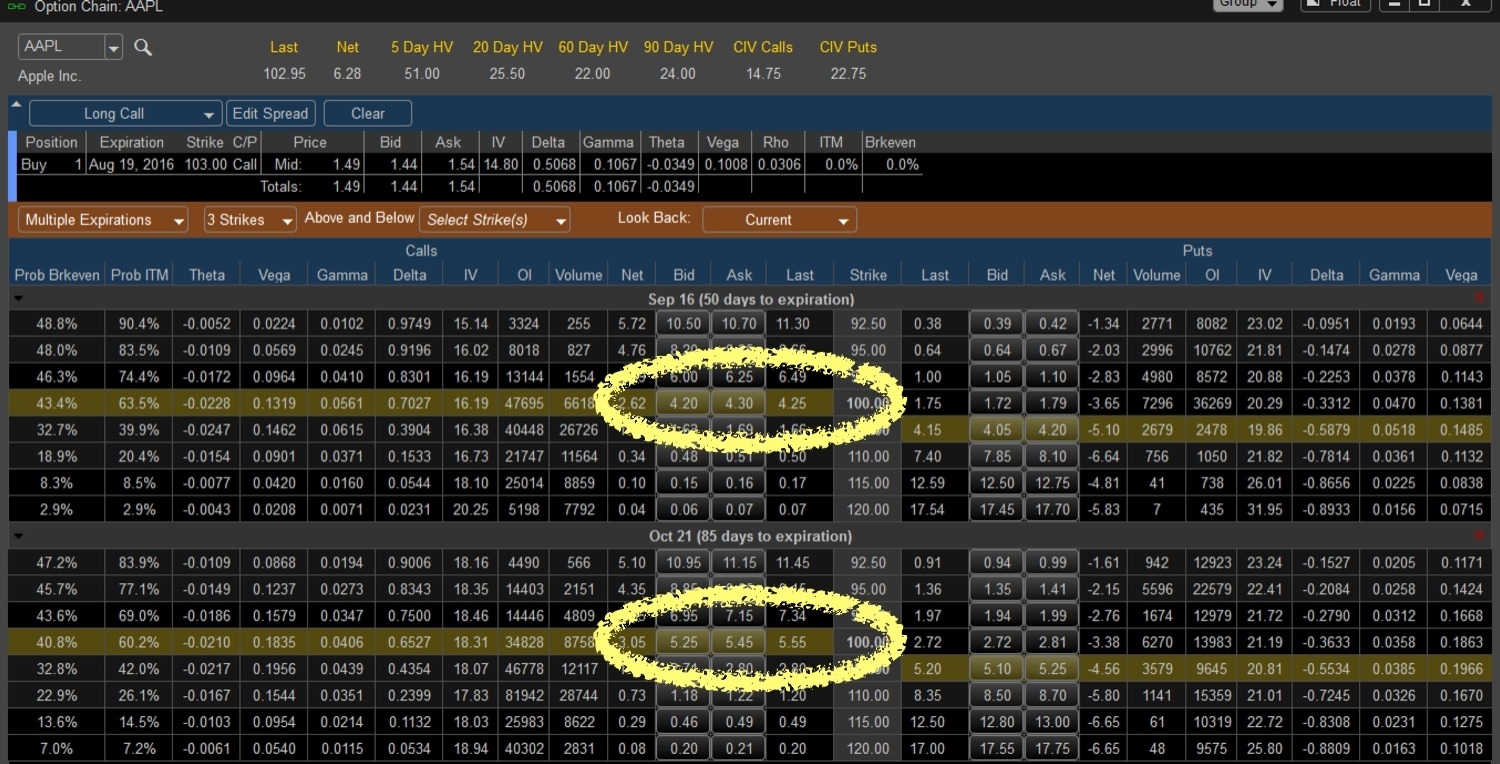This screenshot has height=764, width=1500.
Task: Collapse the Oct 21 expiration section
Action: [x=18, y=536]
